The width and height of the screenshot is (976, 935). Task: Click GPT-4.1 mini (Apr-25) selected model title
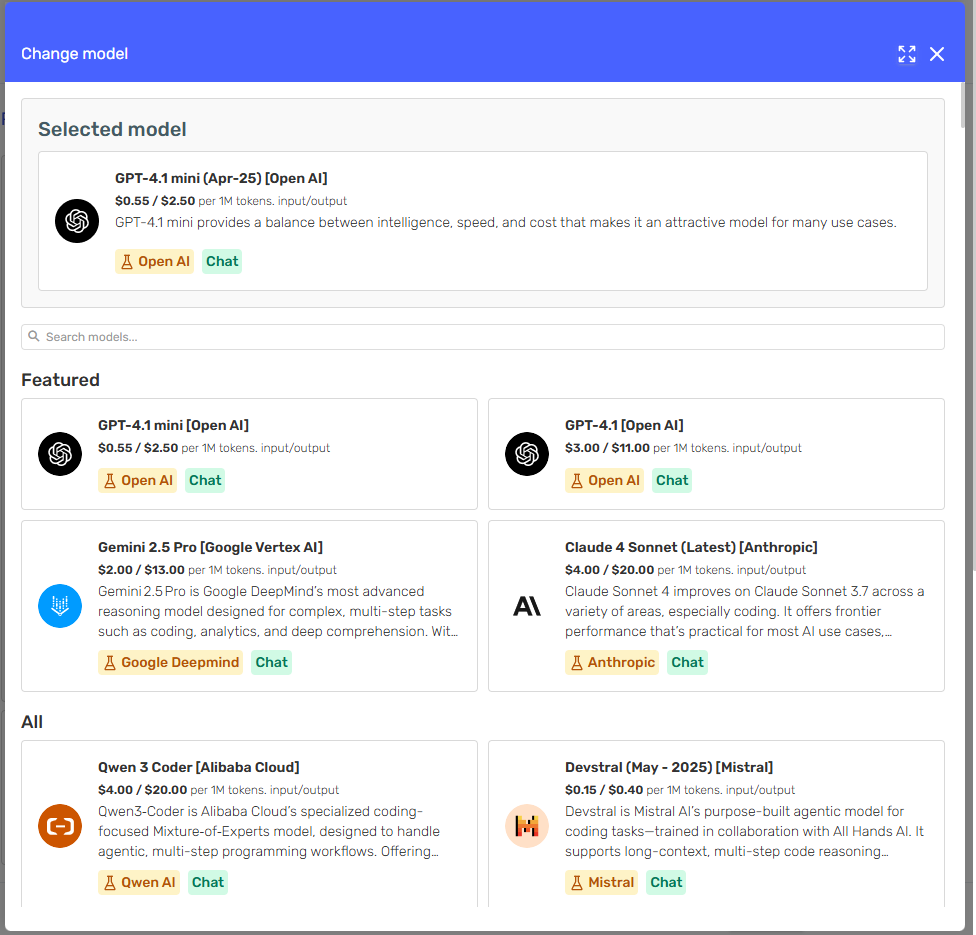pos(221,178)
